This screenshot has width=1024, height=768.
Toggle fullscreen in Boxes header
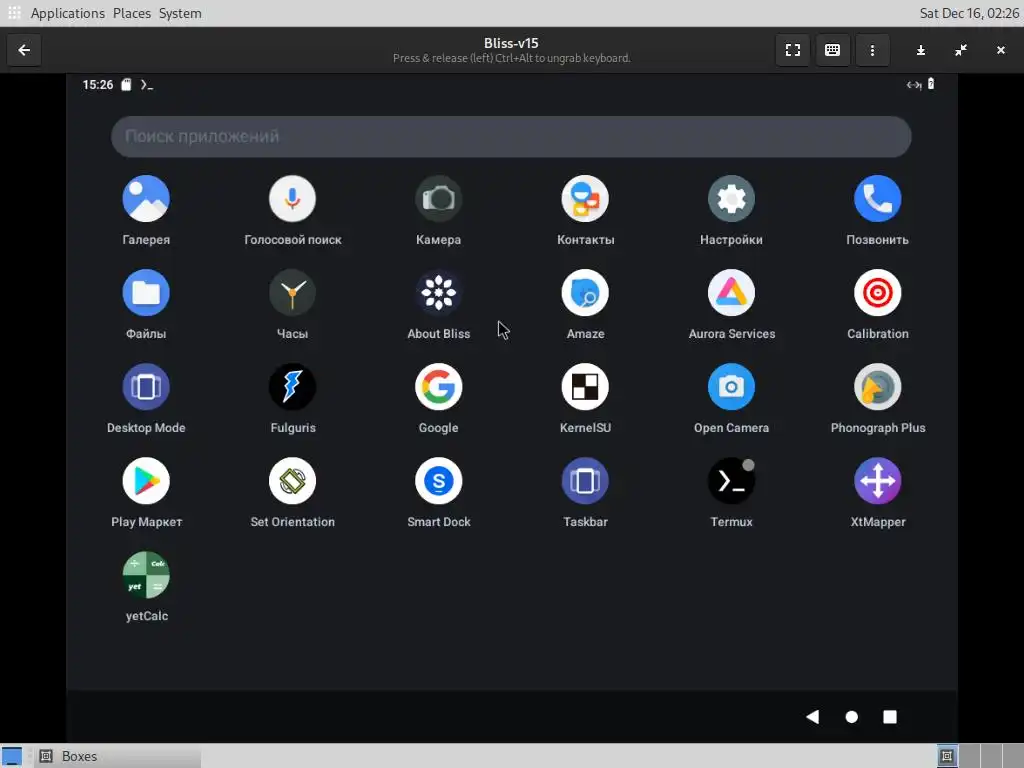click(x=793, y=50)
